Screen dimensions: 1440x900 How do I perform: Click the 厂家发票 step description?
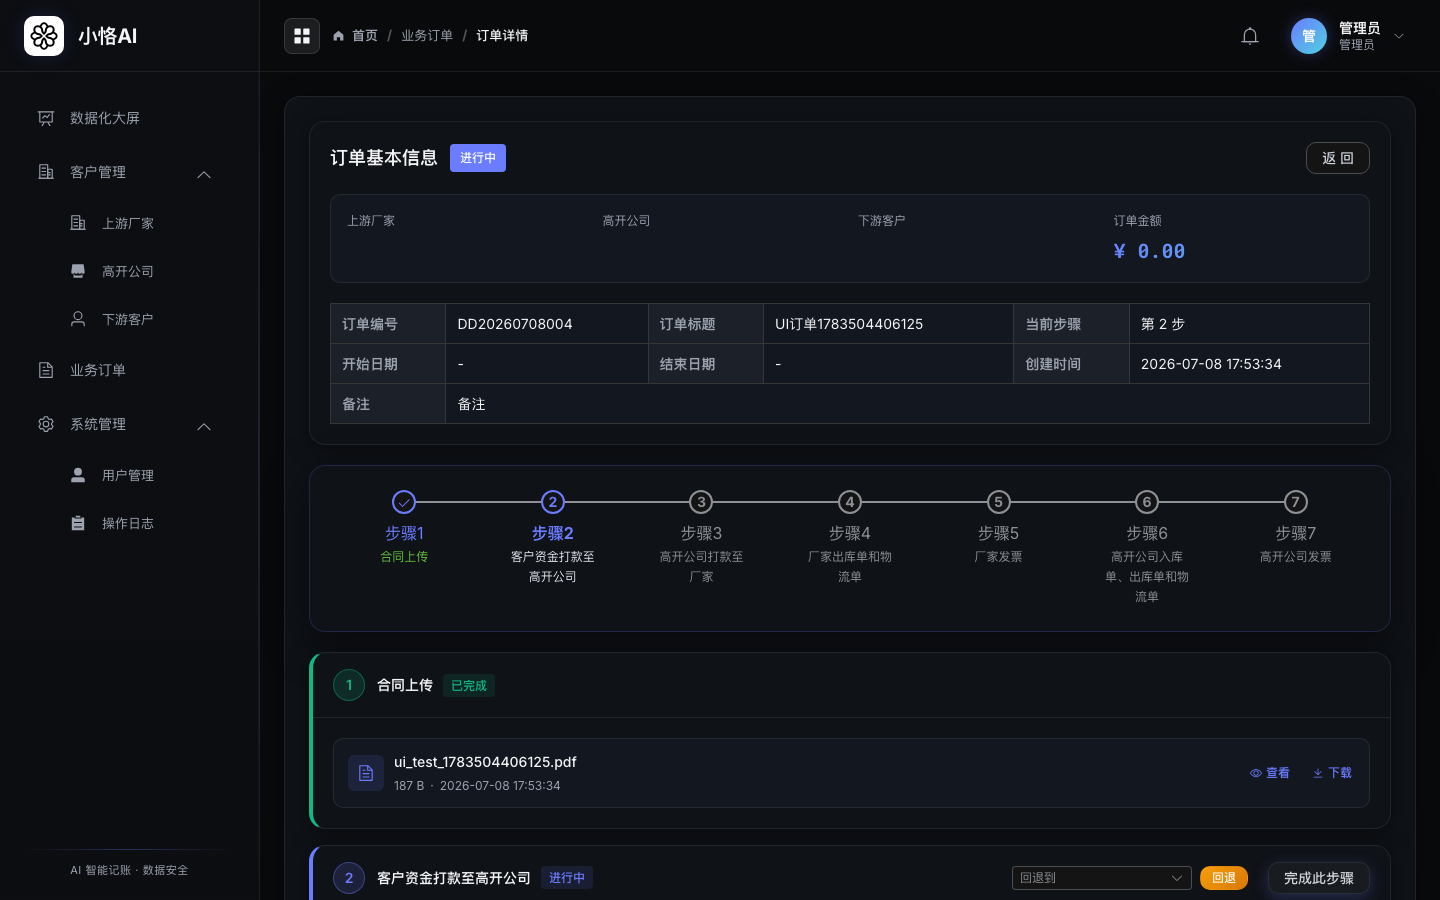point(998,557)
